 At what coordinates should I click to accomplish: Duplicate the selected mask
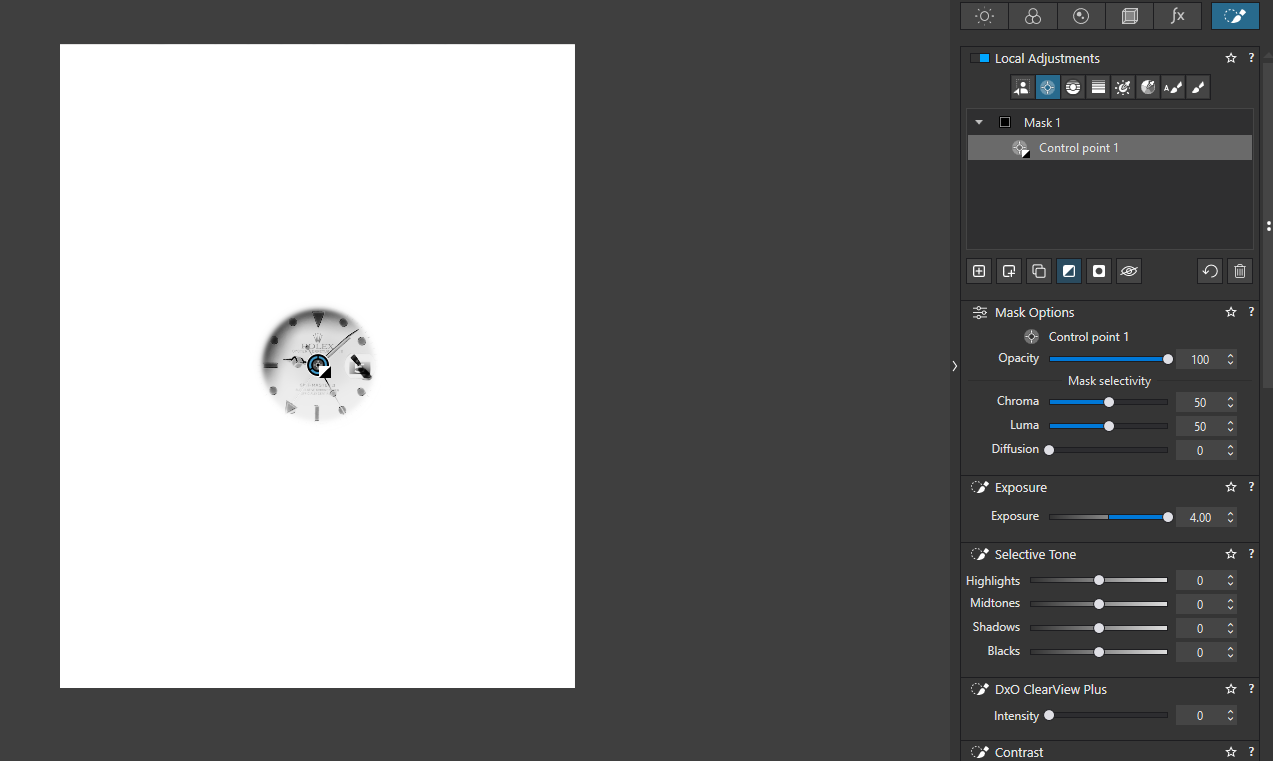(1039, 271)
